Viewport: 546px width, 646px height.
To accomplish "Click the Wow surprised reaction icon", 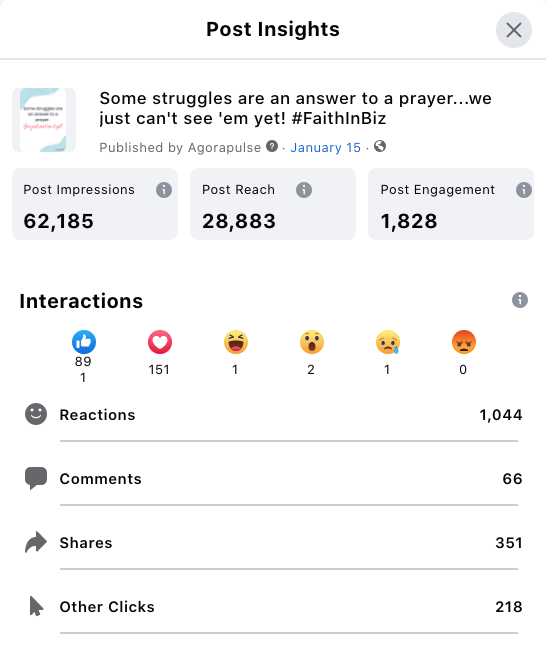I will point(312,342).
